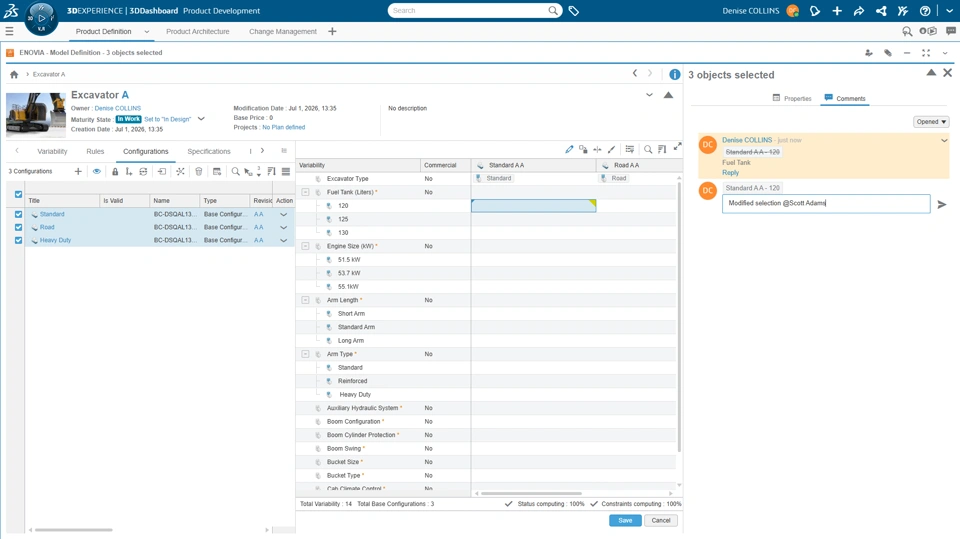Click the Save button
This screenshot has width=960, height=539.
[625, 521]
